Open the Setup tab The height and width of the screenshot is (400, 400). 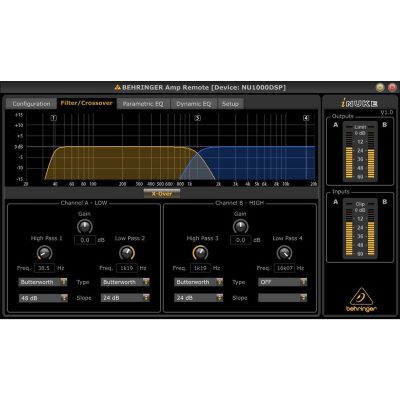coord(230,104)
